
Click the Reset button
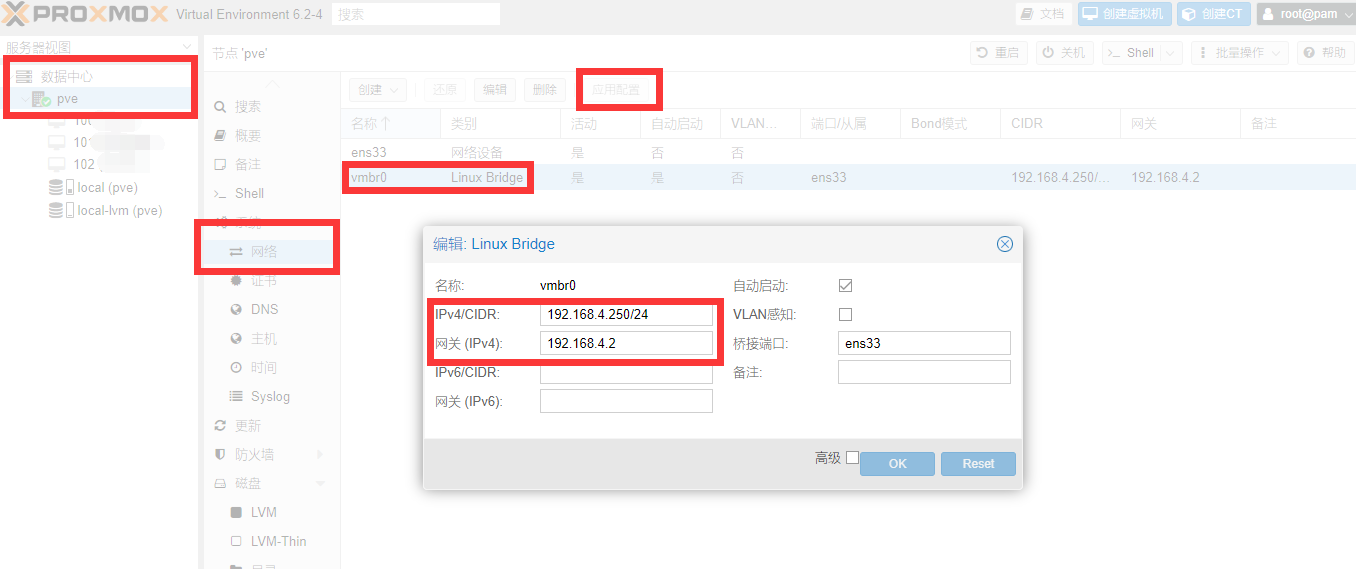978,464
